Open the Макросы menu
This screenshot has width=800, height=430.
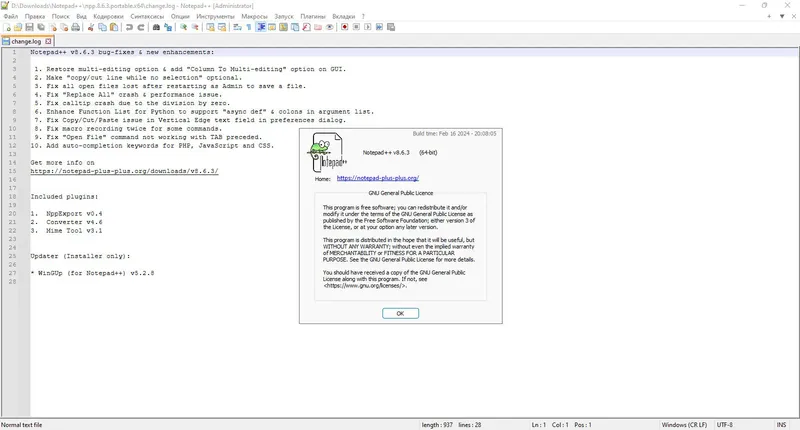click(x=254, y=16)
